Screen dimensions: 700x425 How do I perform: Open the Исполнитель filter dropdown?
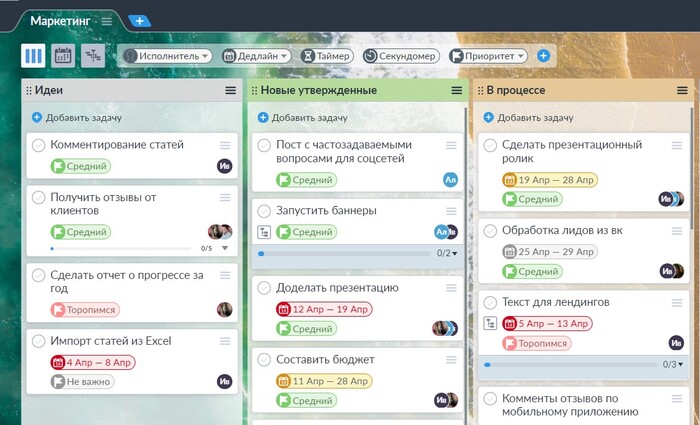pos(167,56)
